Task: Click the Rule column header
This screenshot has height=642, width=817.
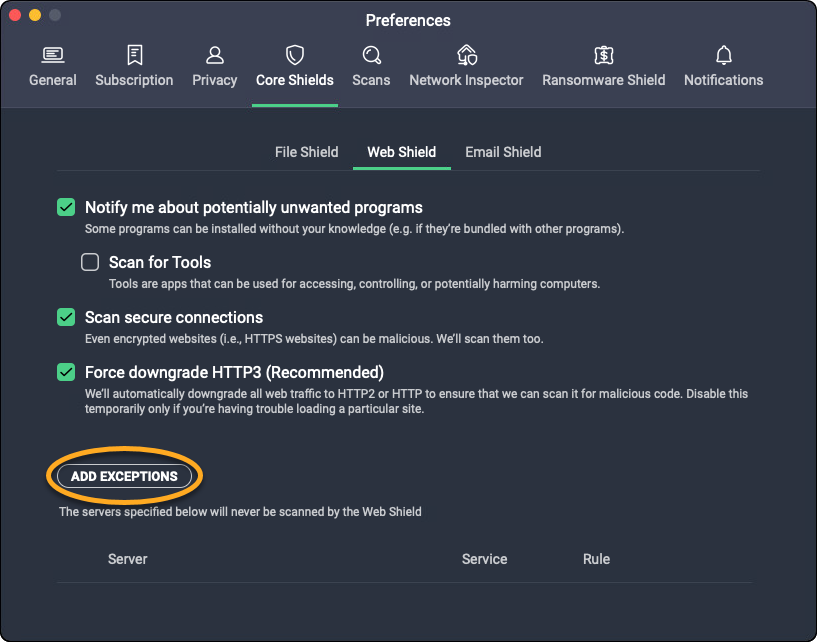Action: [596, 559]
